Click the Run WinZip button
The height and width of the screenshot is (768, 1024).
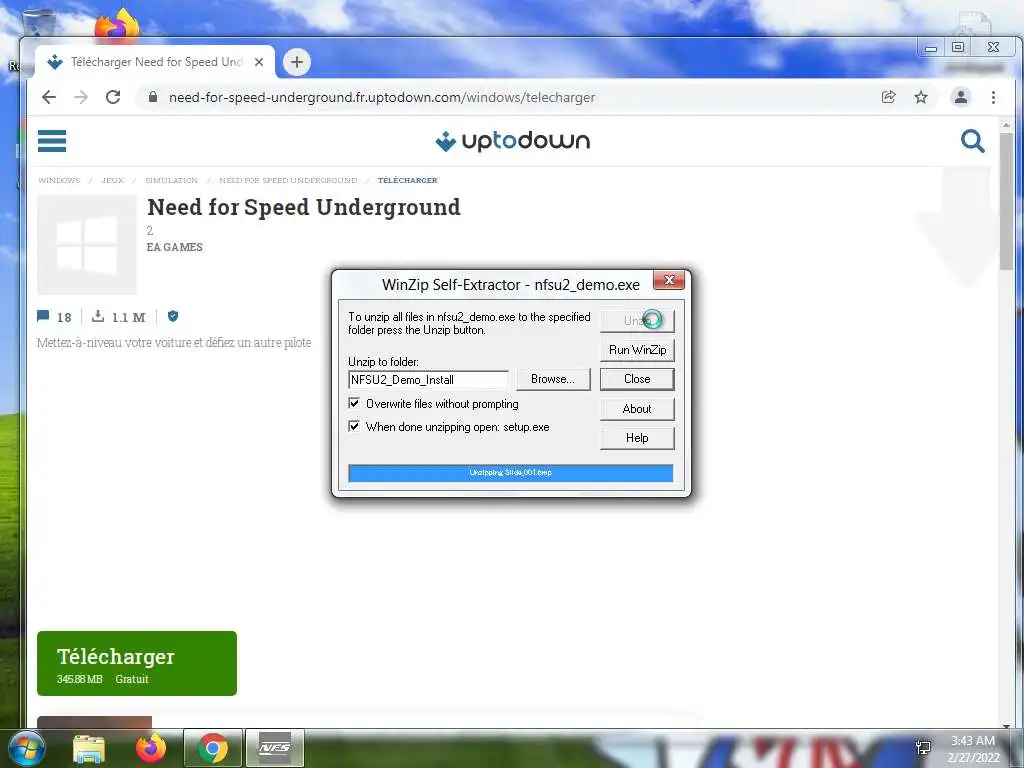pyautogui.click(x=637, y=350)
